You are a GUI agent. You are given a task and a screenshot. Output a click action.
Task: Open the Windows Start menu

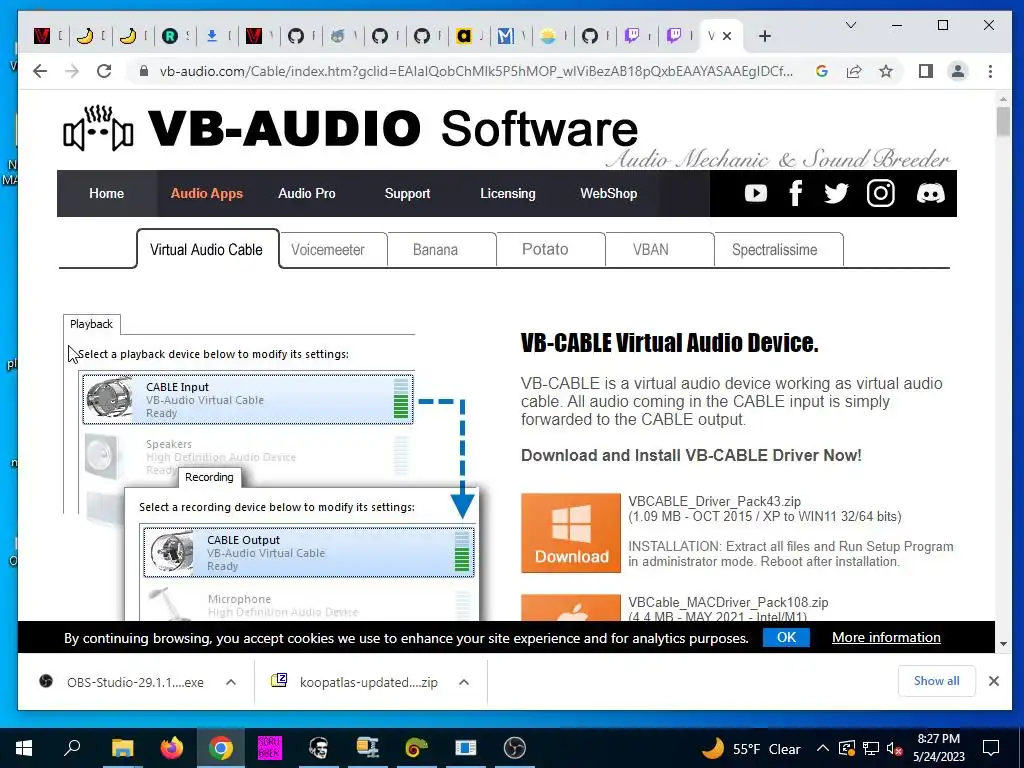(24, 748)
